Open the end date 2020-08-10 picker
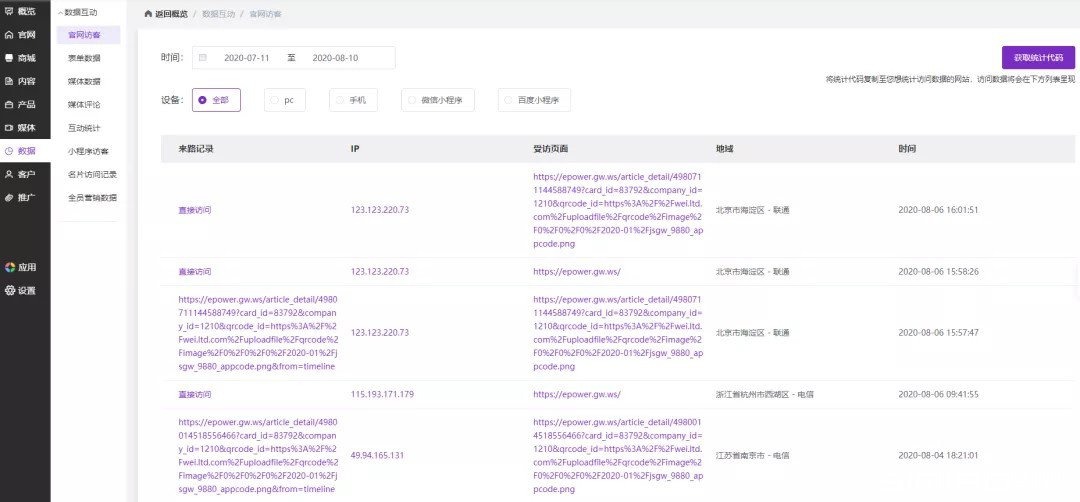Viewport: 1080px width, 502px height. [x=335, y=58]
